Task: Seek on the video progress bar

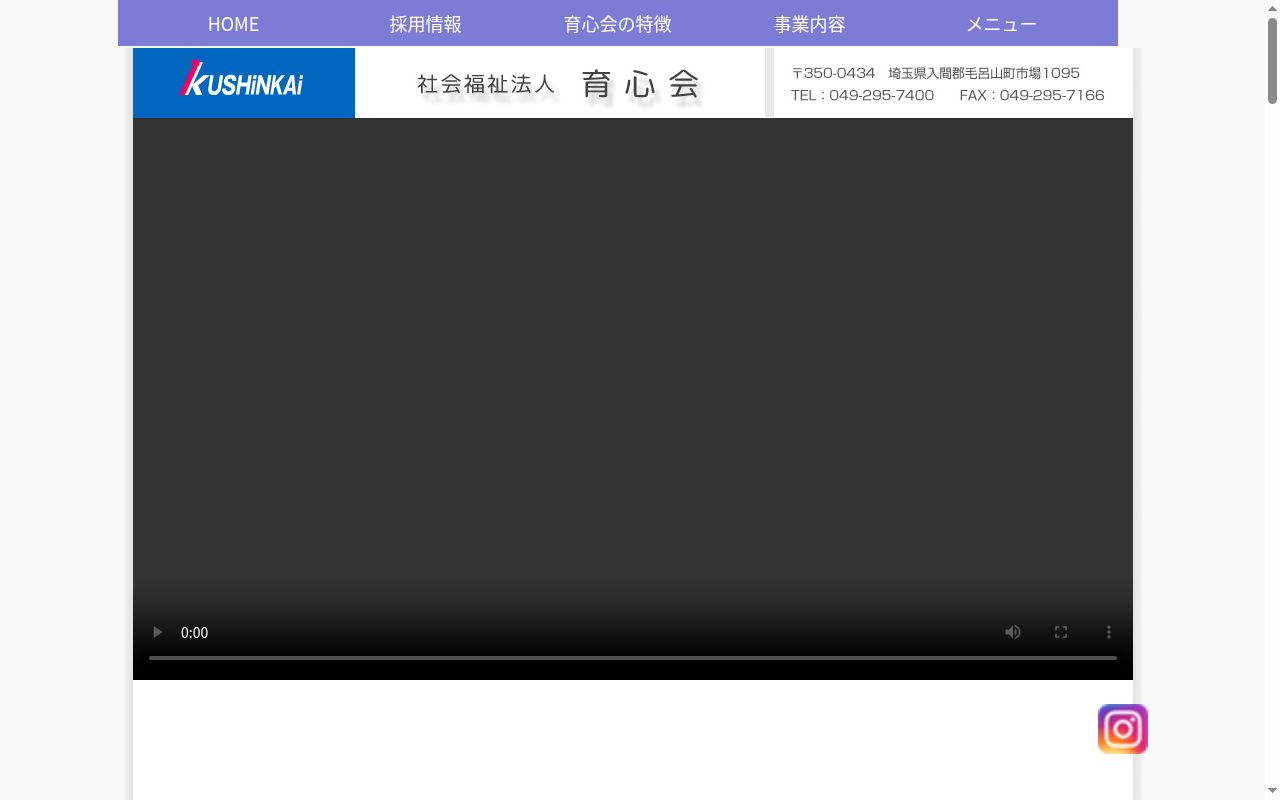Action: coord(633,658)
